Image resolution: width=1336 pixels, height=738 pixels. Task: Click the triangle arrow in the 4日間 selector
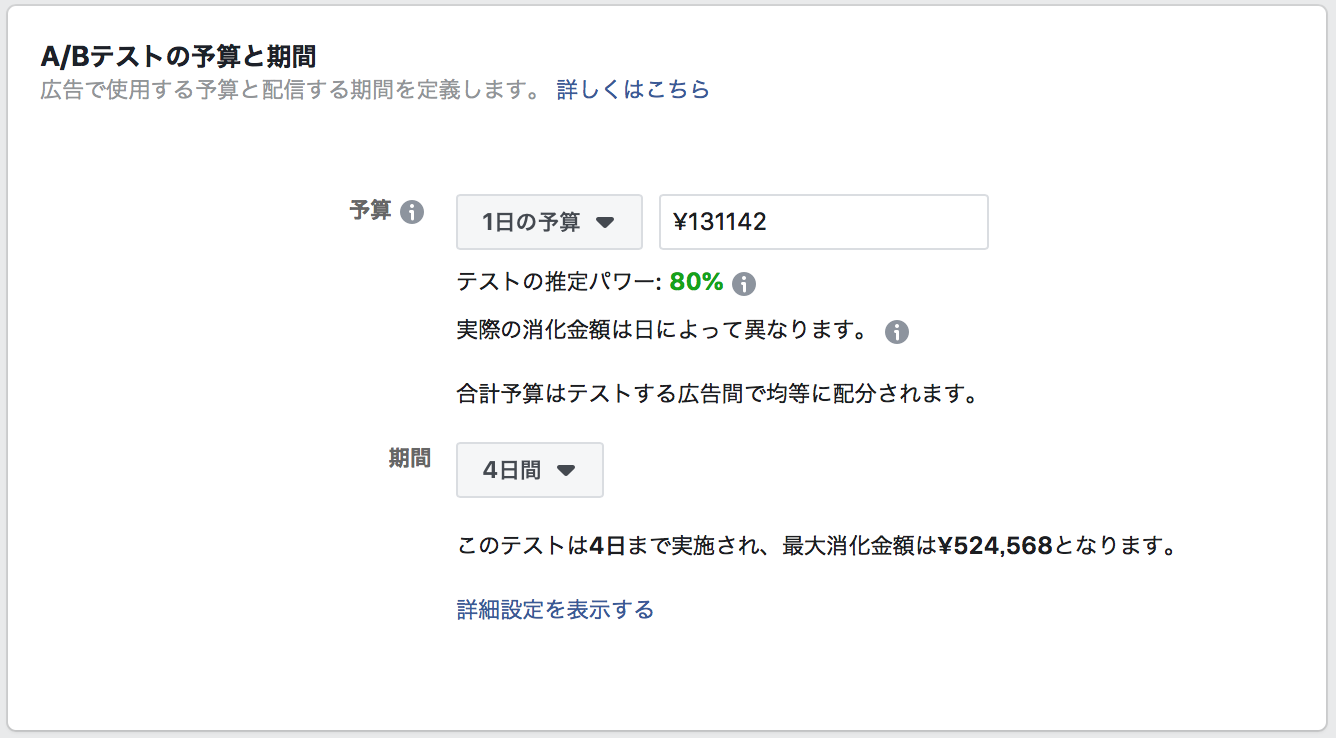tap(566, 470)
